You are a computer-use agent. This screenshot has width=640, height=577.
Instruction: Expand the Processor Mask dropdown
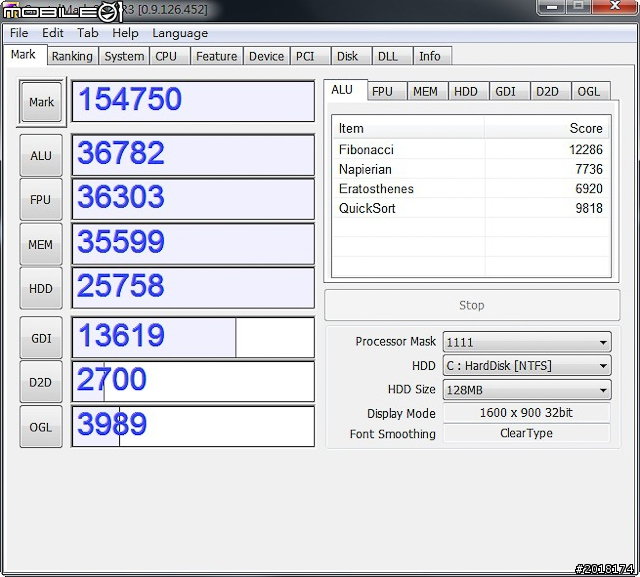coord(526,342)
